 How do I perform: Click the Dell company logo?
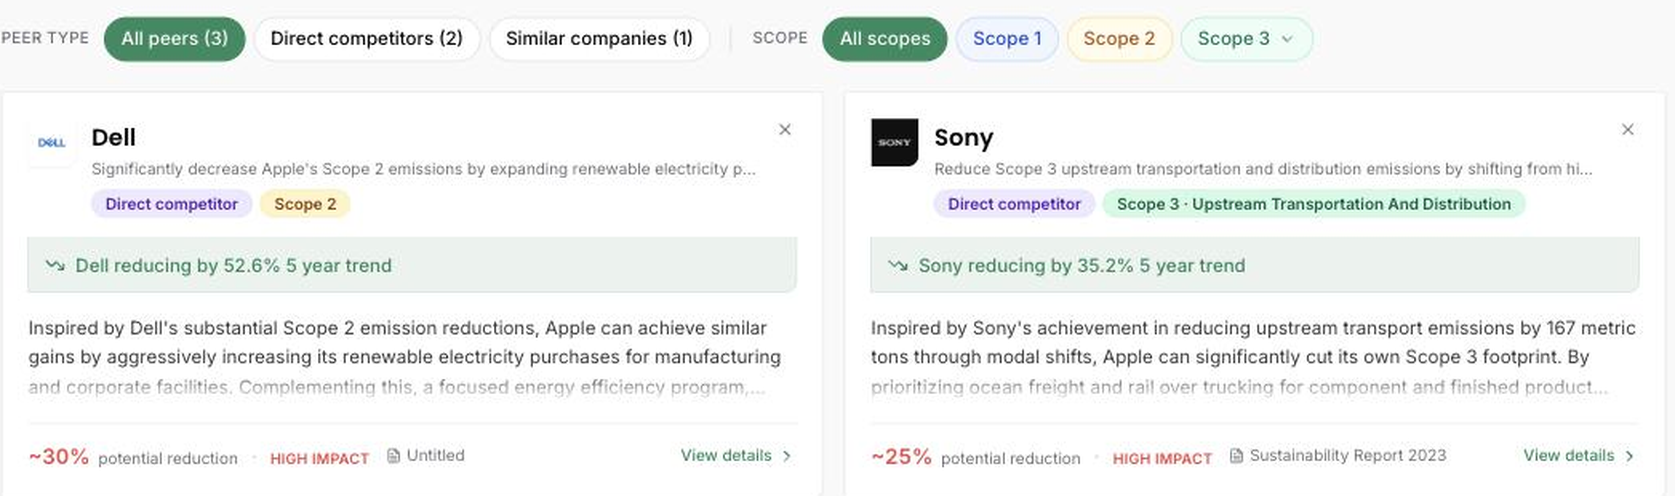pyautogui.click(x=52, y=143)
